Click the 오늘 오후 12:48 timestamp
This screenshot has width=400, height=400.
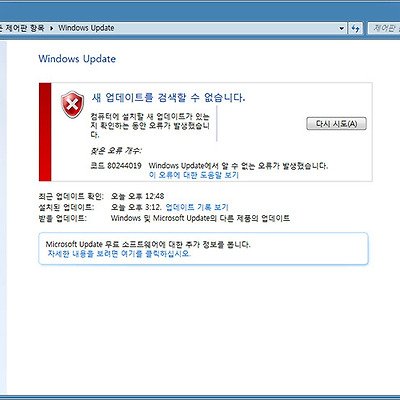tap(137, 196)
